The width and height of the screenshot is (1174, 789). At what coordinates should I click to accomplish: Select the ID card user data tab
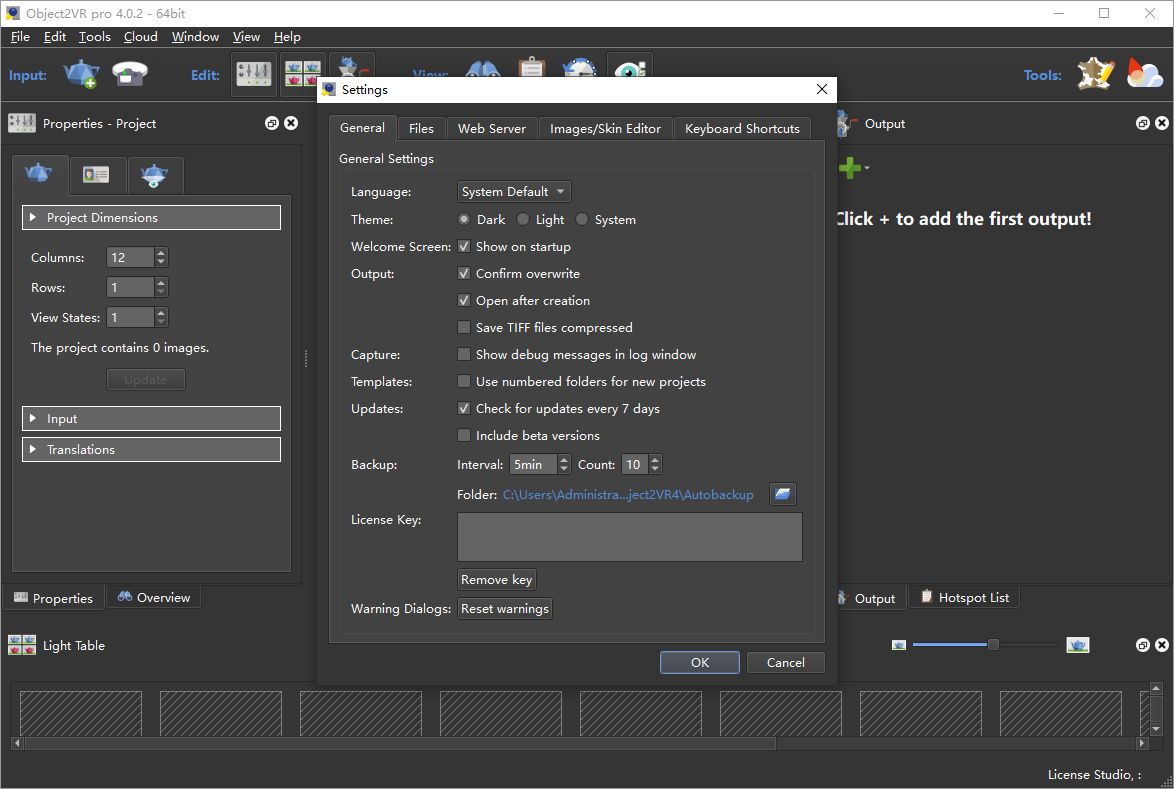click(96, 175)
